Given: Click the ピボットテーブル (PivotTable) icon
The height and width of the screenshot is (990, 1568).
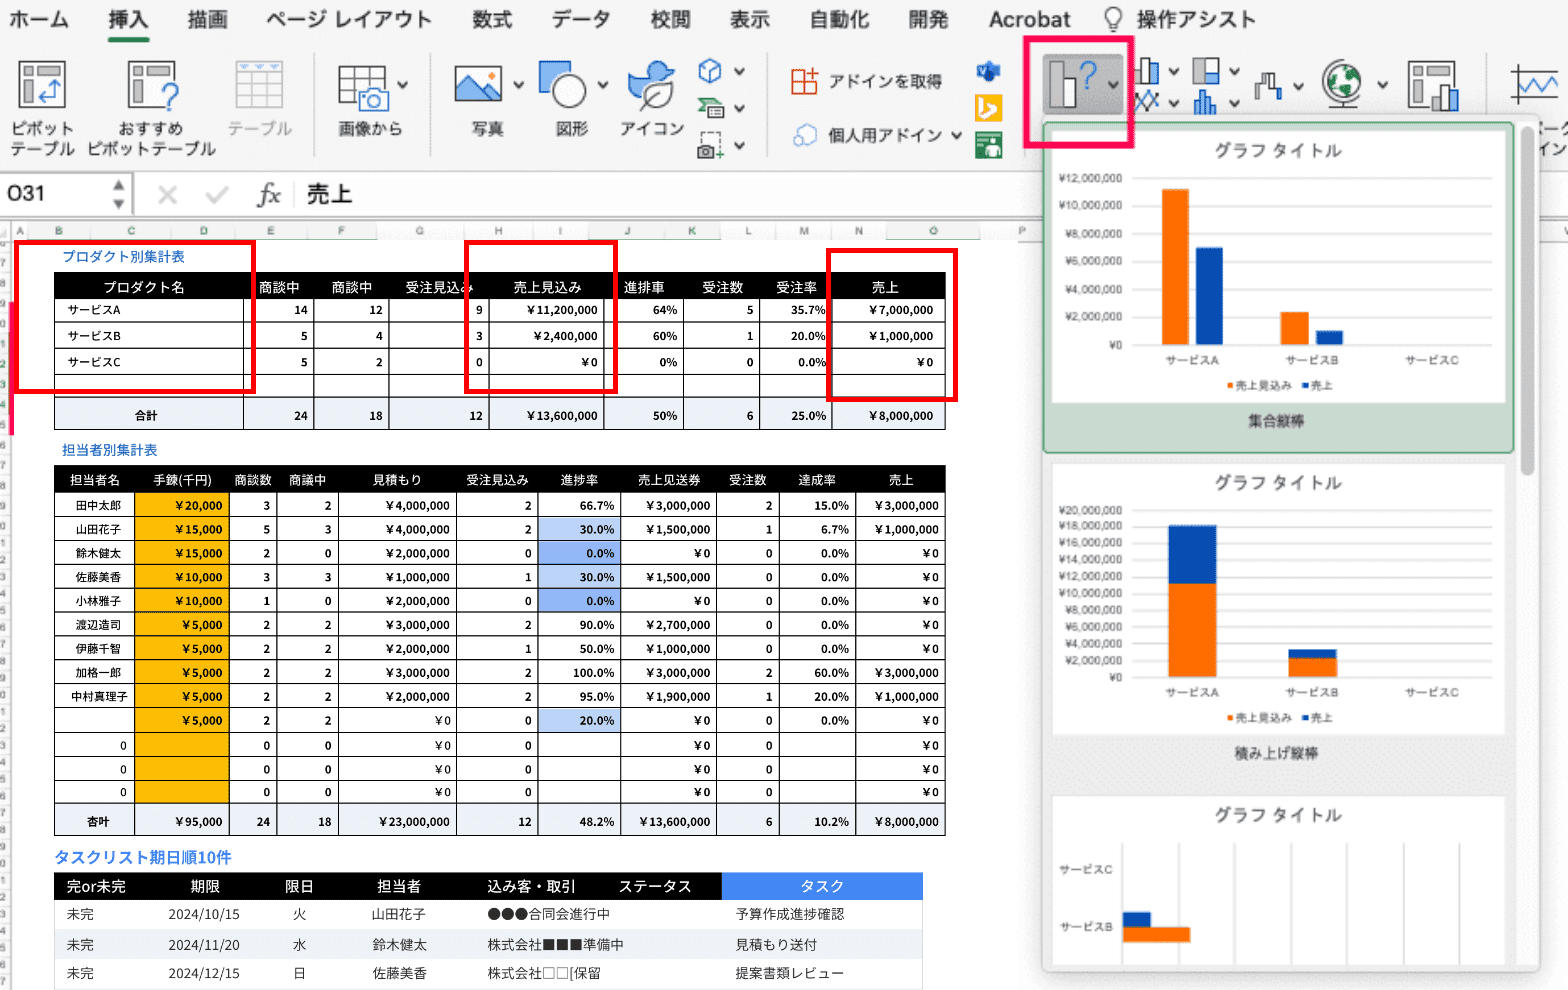Looking at the screenshot, I should click(x=41, y=86).
